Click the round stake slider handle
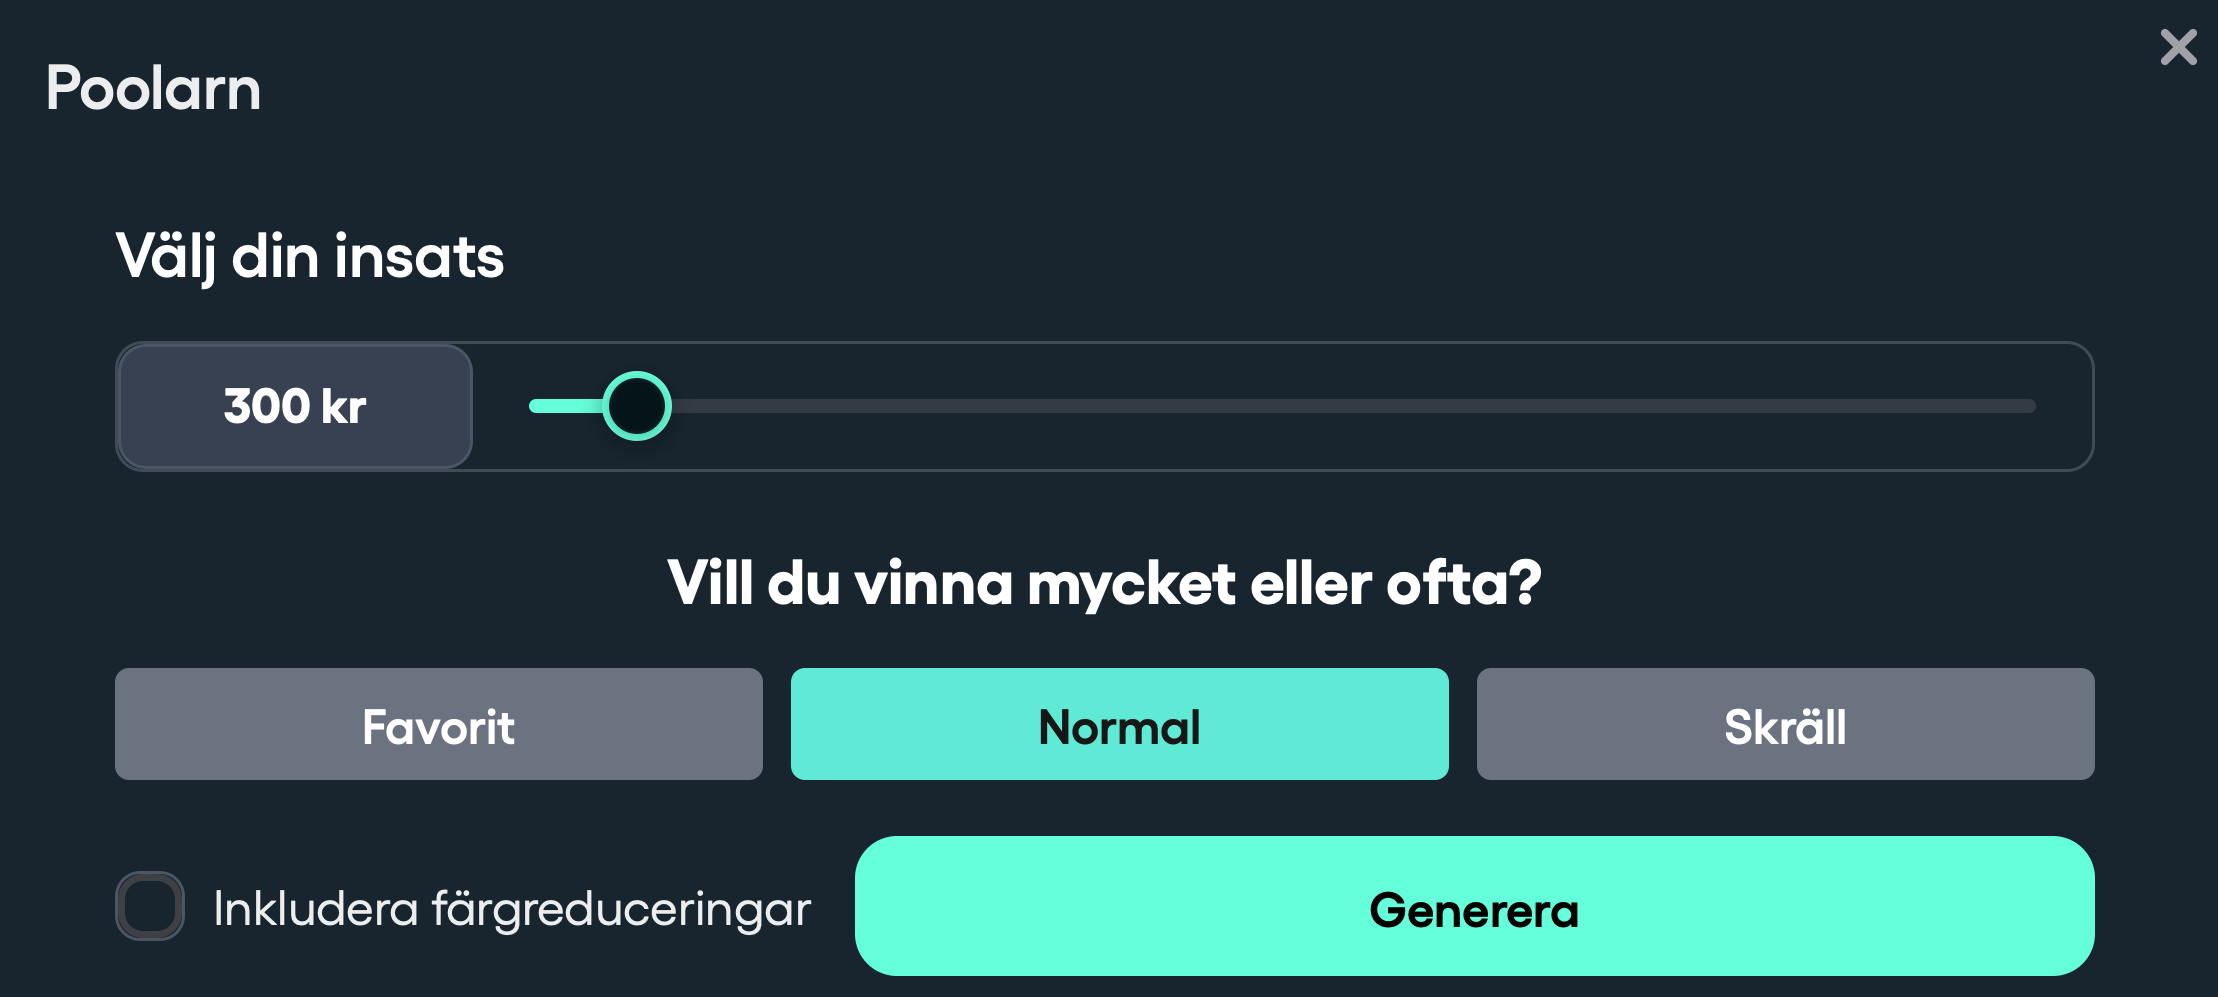The image size is (2218, 997). coord(637,406)
